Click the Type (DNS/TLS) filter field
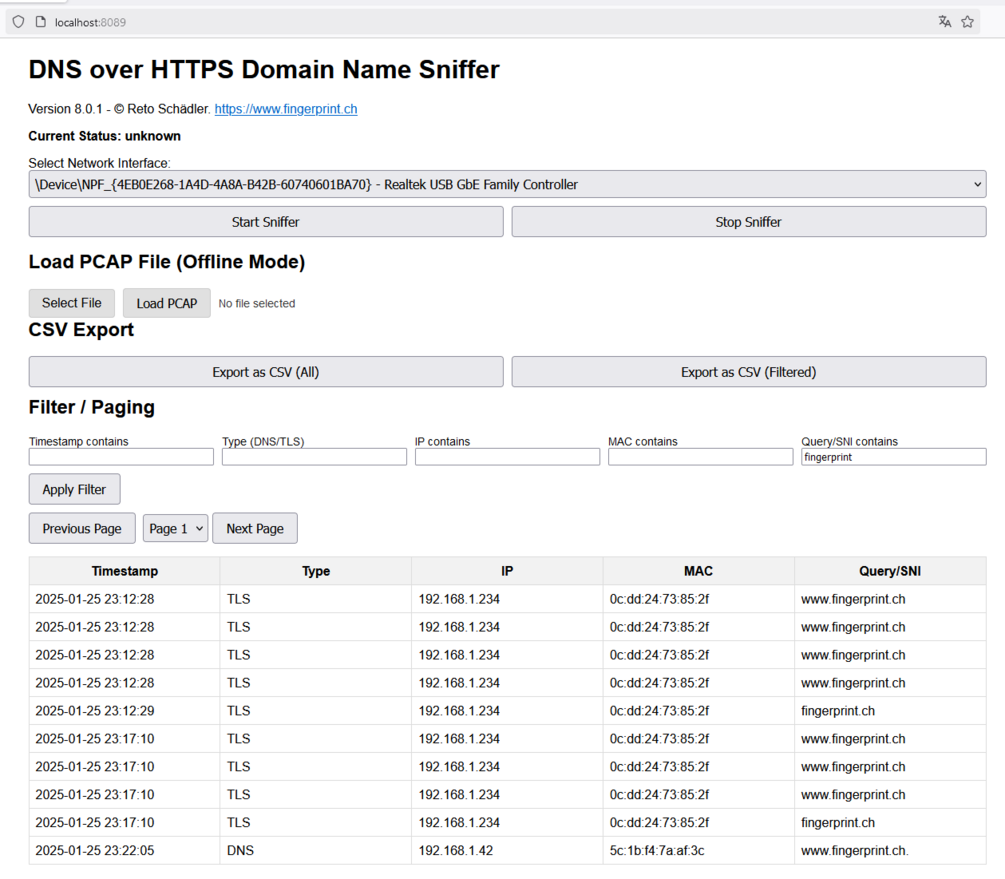The height and width of the screenshot is (879, 1005). coord(314,456)
